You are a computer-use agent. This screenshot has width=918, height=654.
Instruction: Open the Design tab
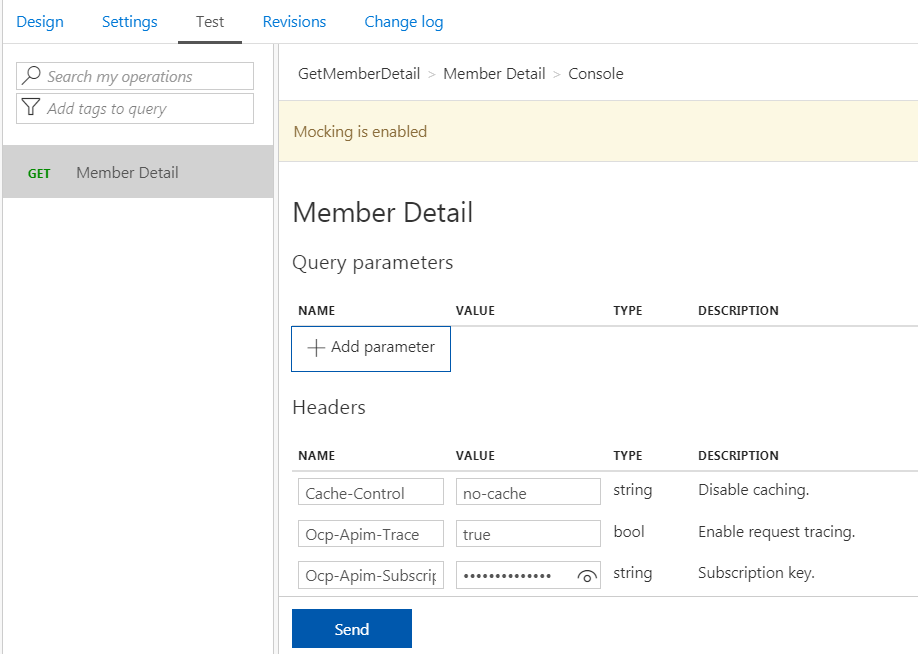pyautogui.click(x=40, y=22)
